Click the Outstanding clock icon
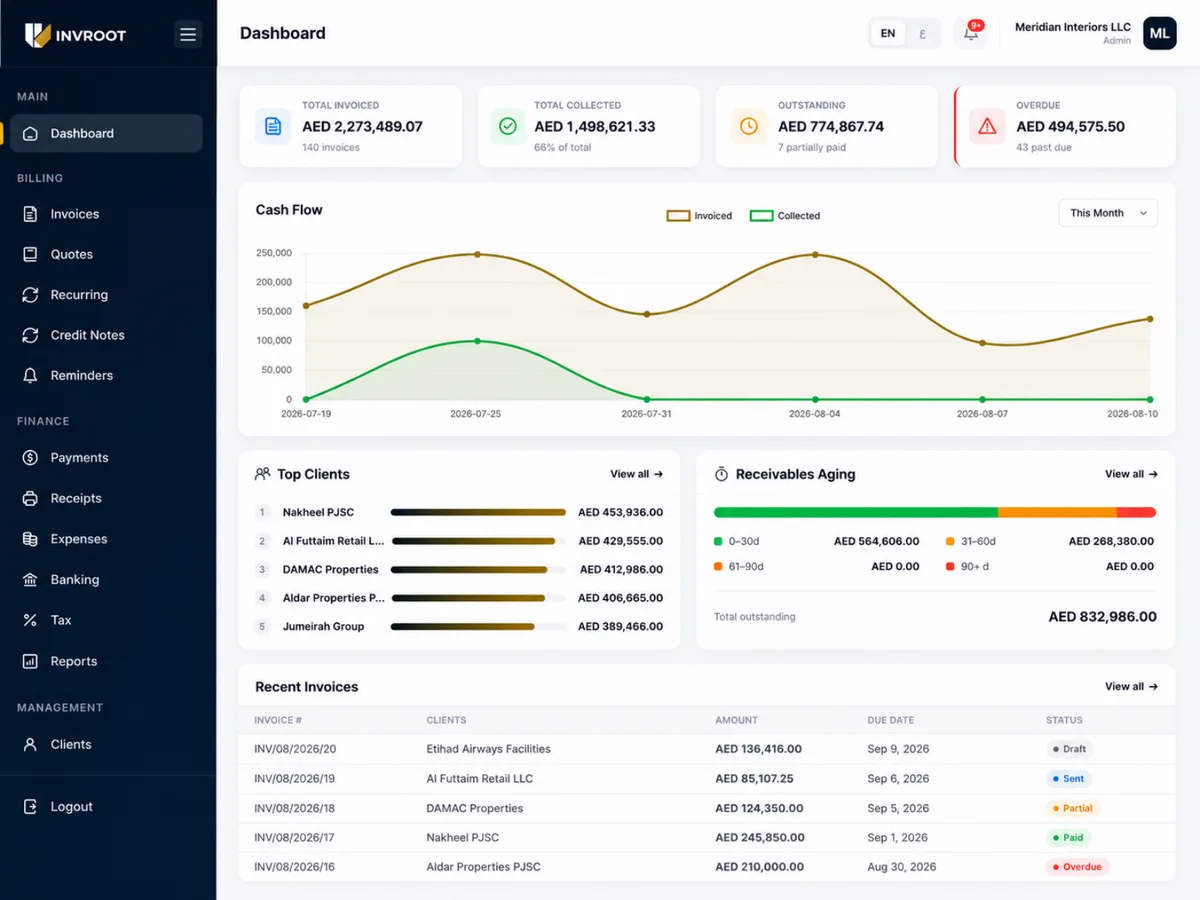Screen dimensions: 1200x900 (x=748, y=126)
